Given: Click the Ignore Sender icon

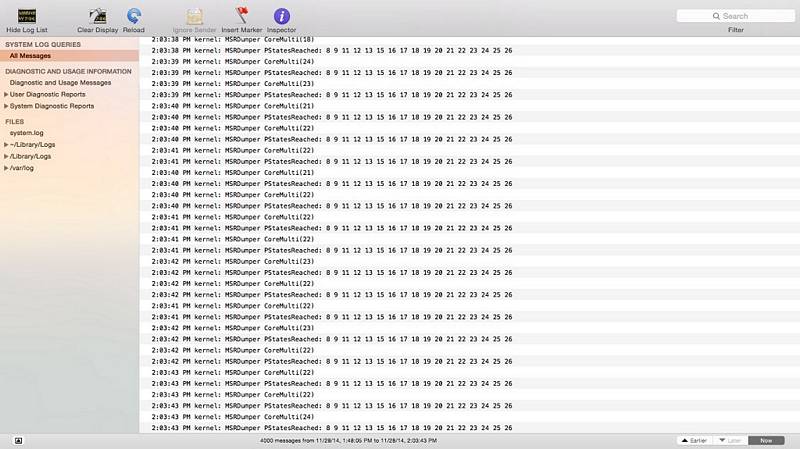Looking at the screenshot, I should tap(194, 16).
